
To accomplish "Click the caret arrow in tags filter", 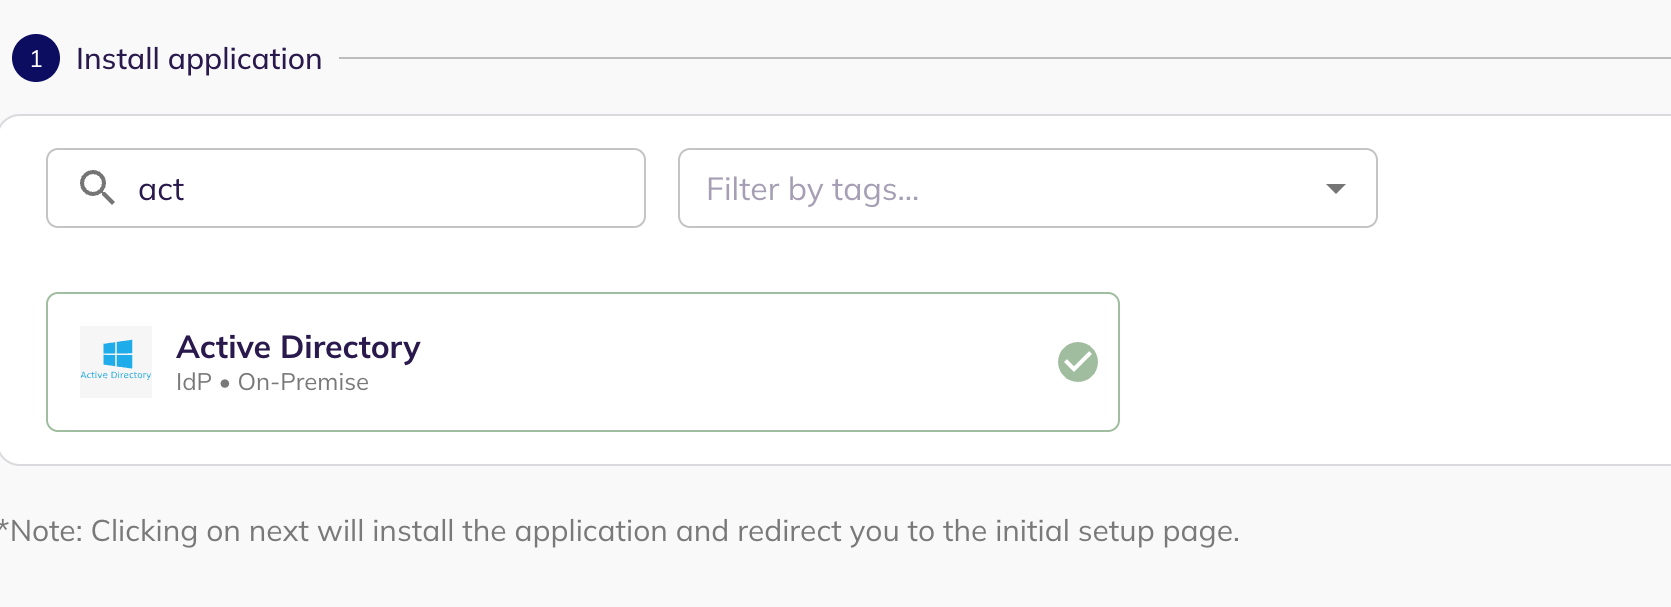I will click(1335, 189).
